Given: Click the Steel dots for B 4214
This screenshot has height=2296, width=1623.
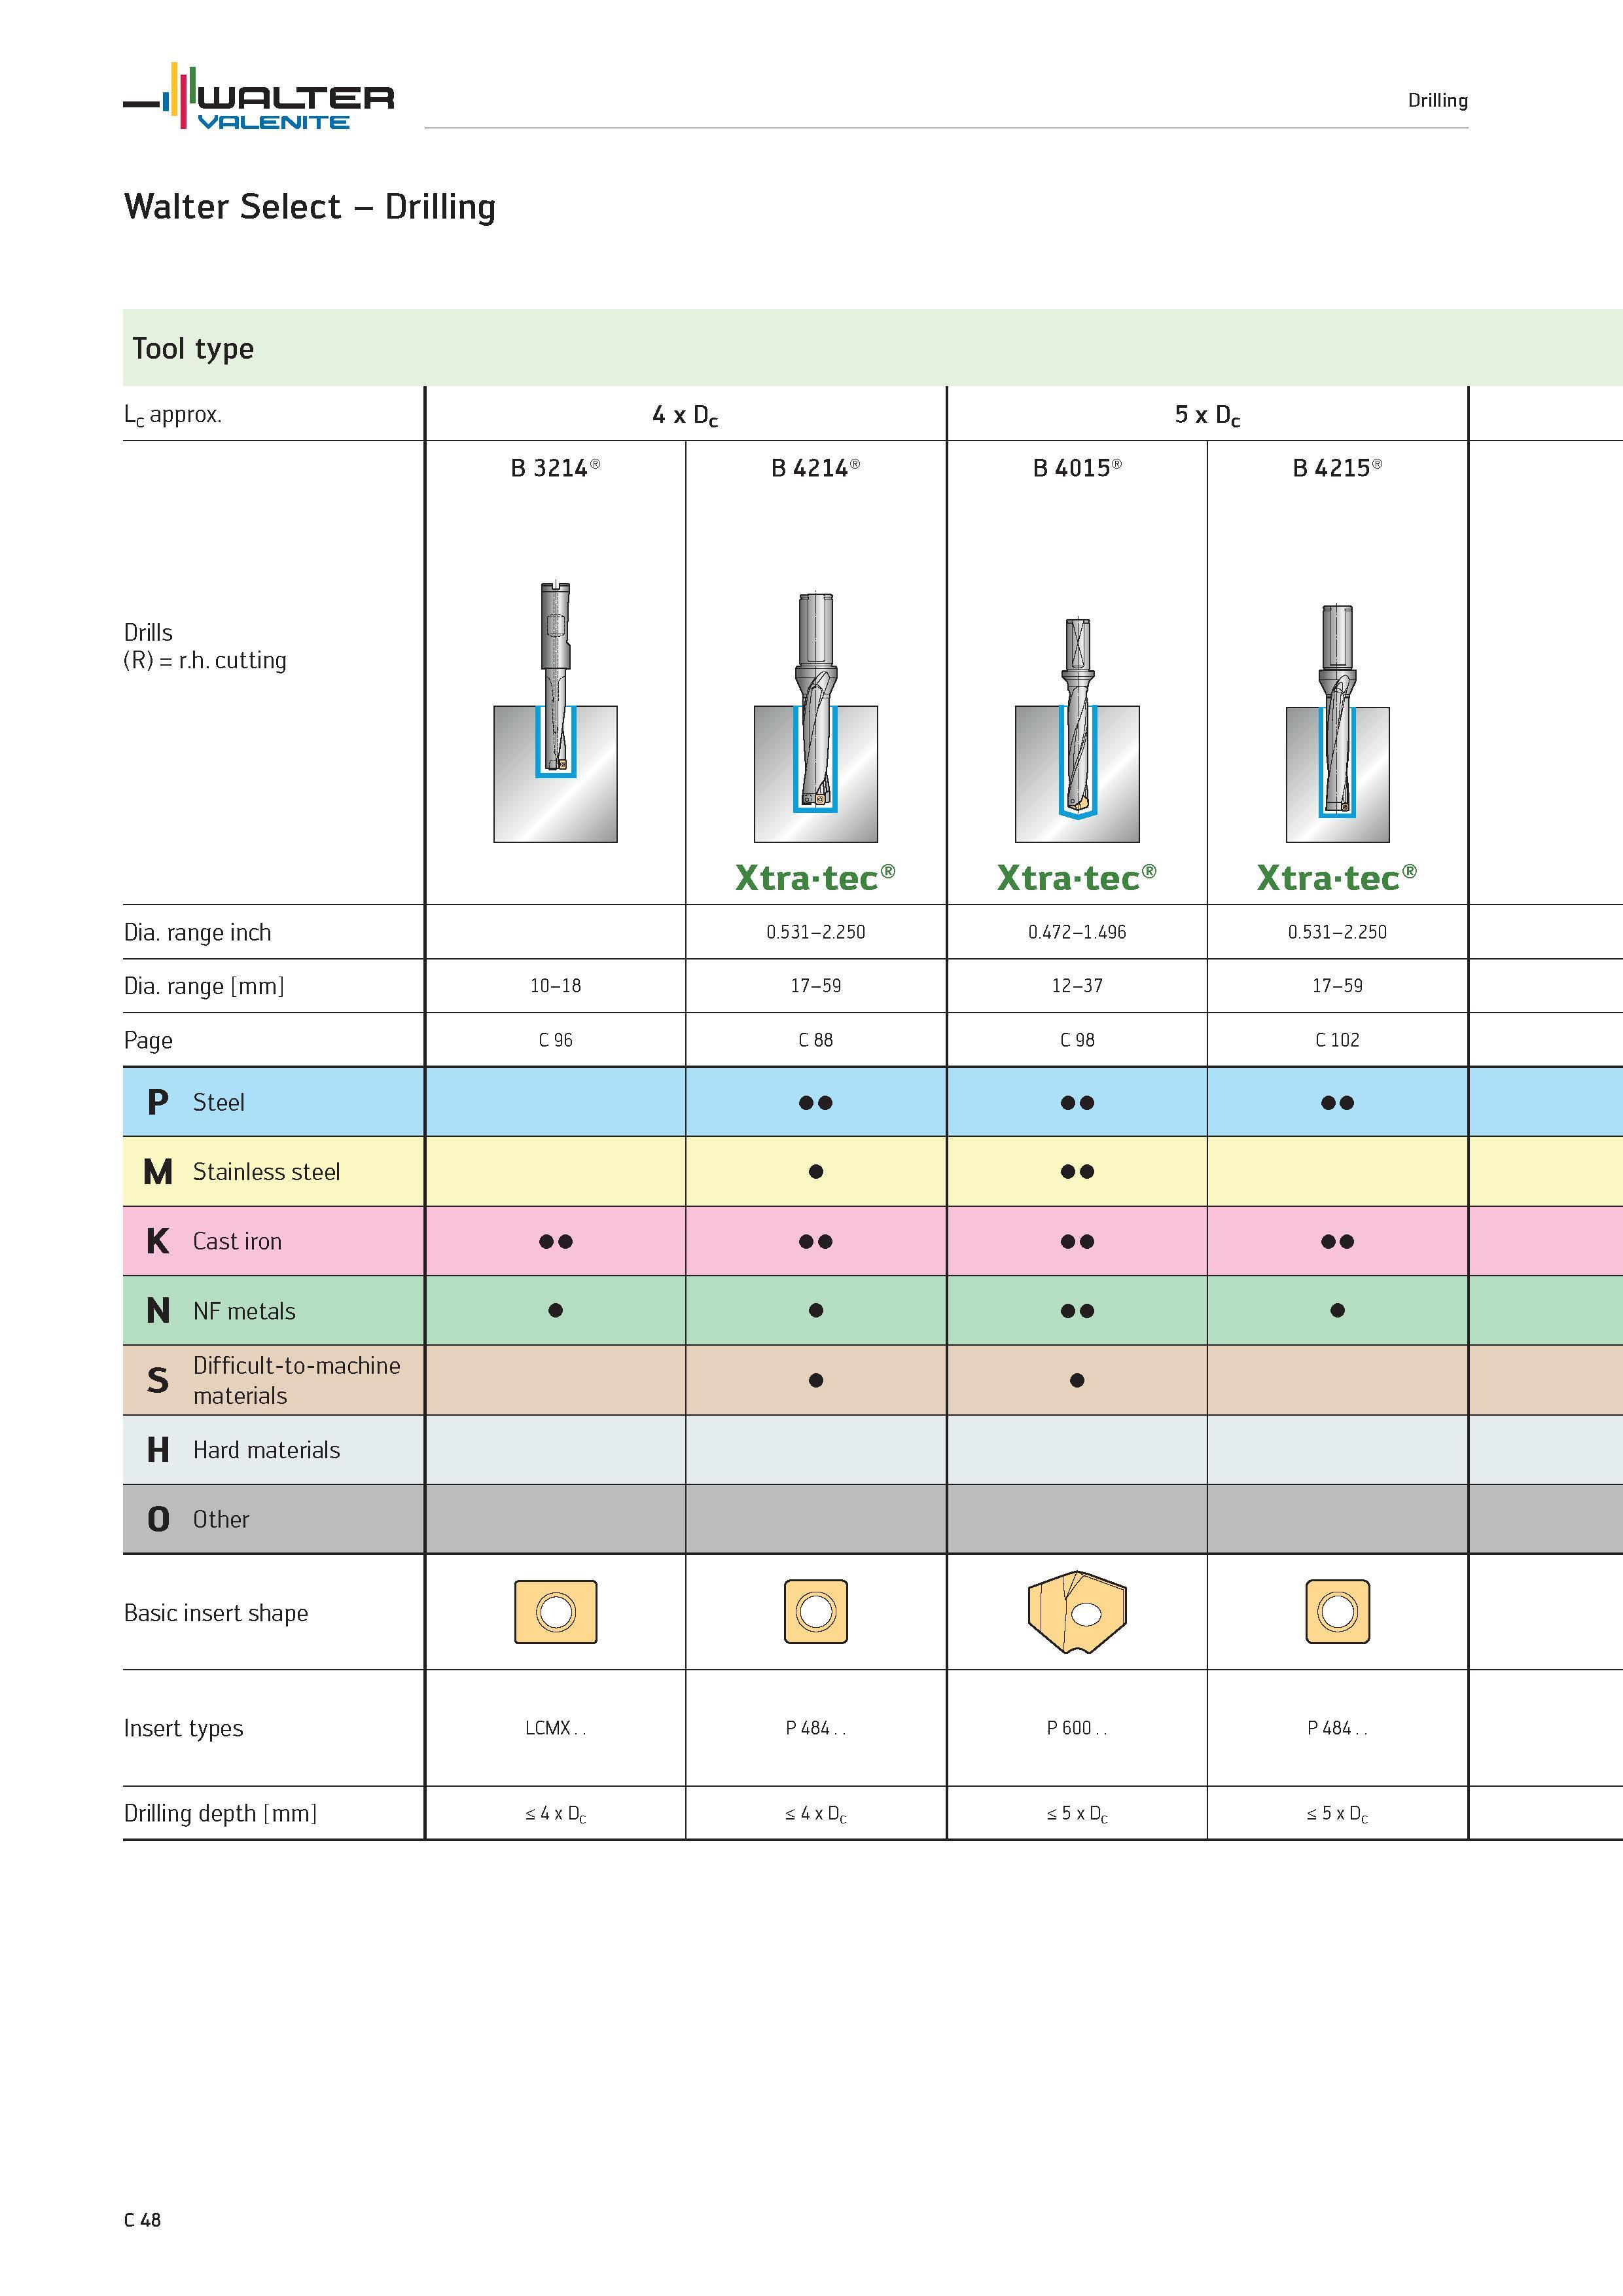Looking at the screenshot, I should tap(816, 1102).
